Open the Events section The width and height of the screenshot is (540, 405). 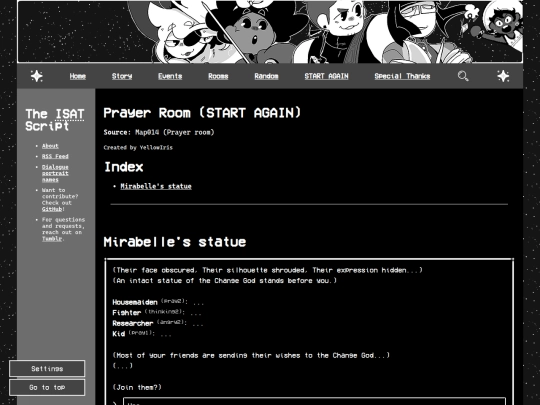pos(170,76)
